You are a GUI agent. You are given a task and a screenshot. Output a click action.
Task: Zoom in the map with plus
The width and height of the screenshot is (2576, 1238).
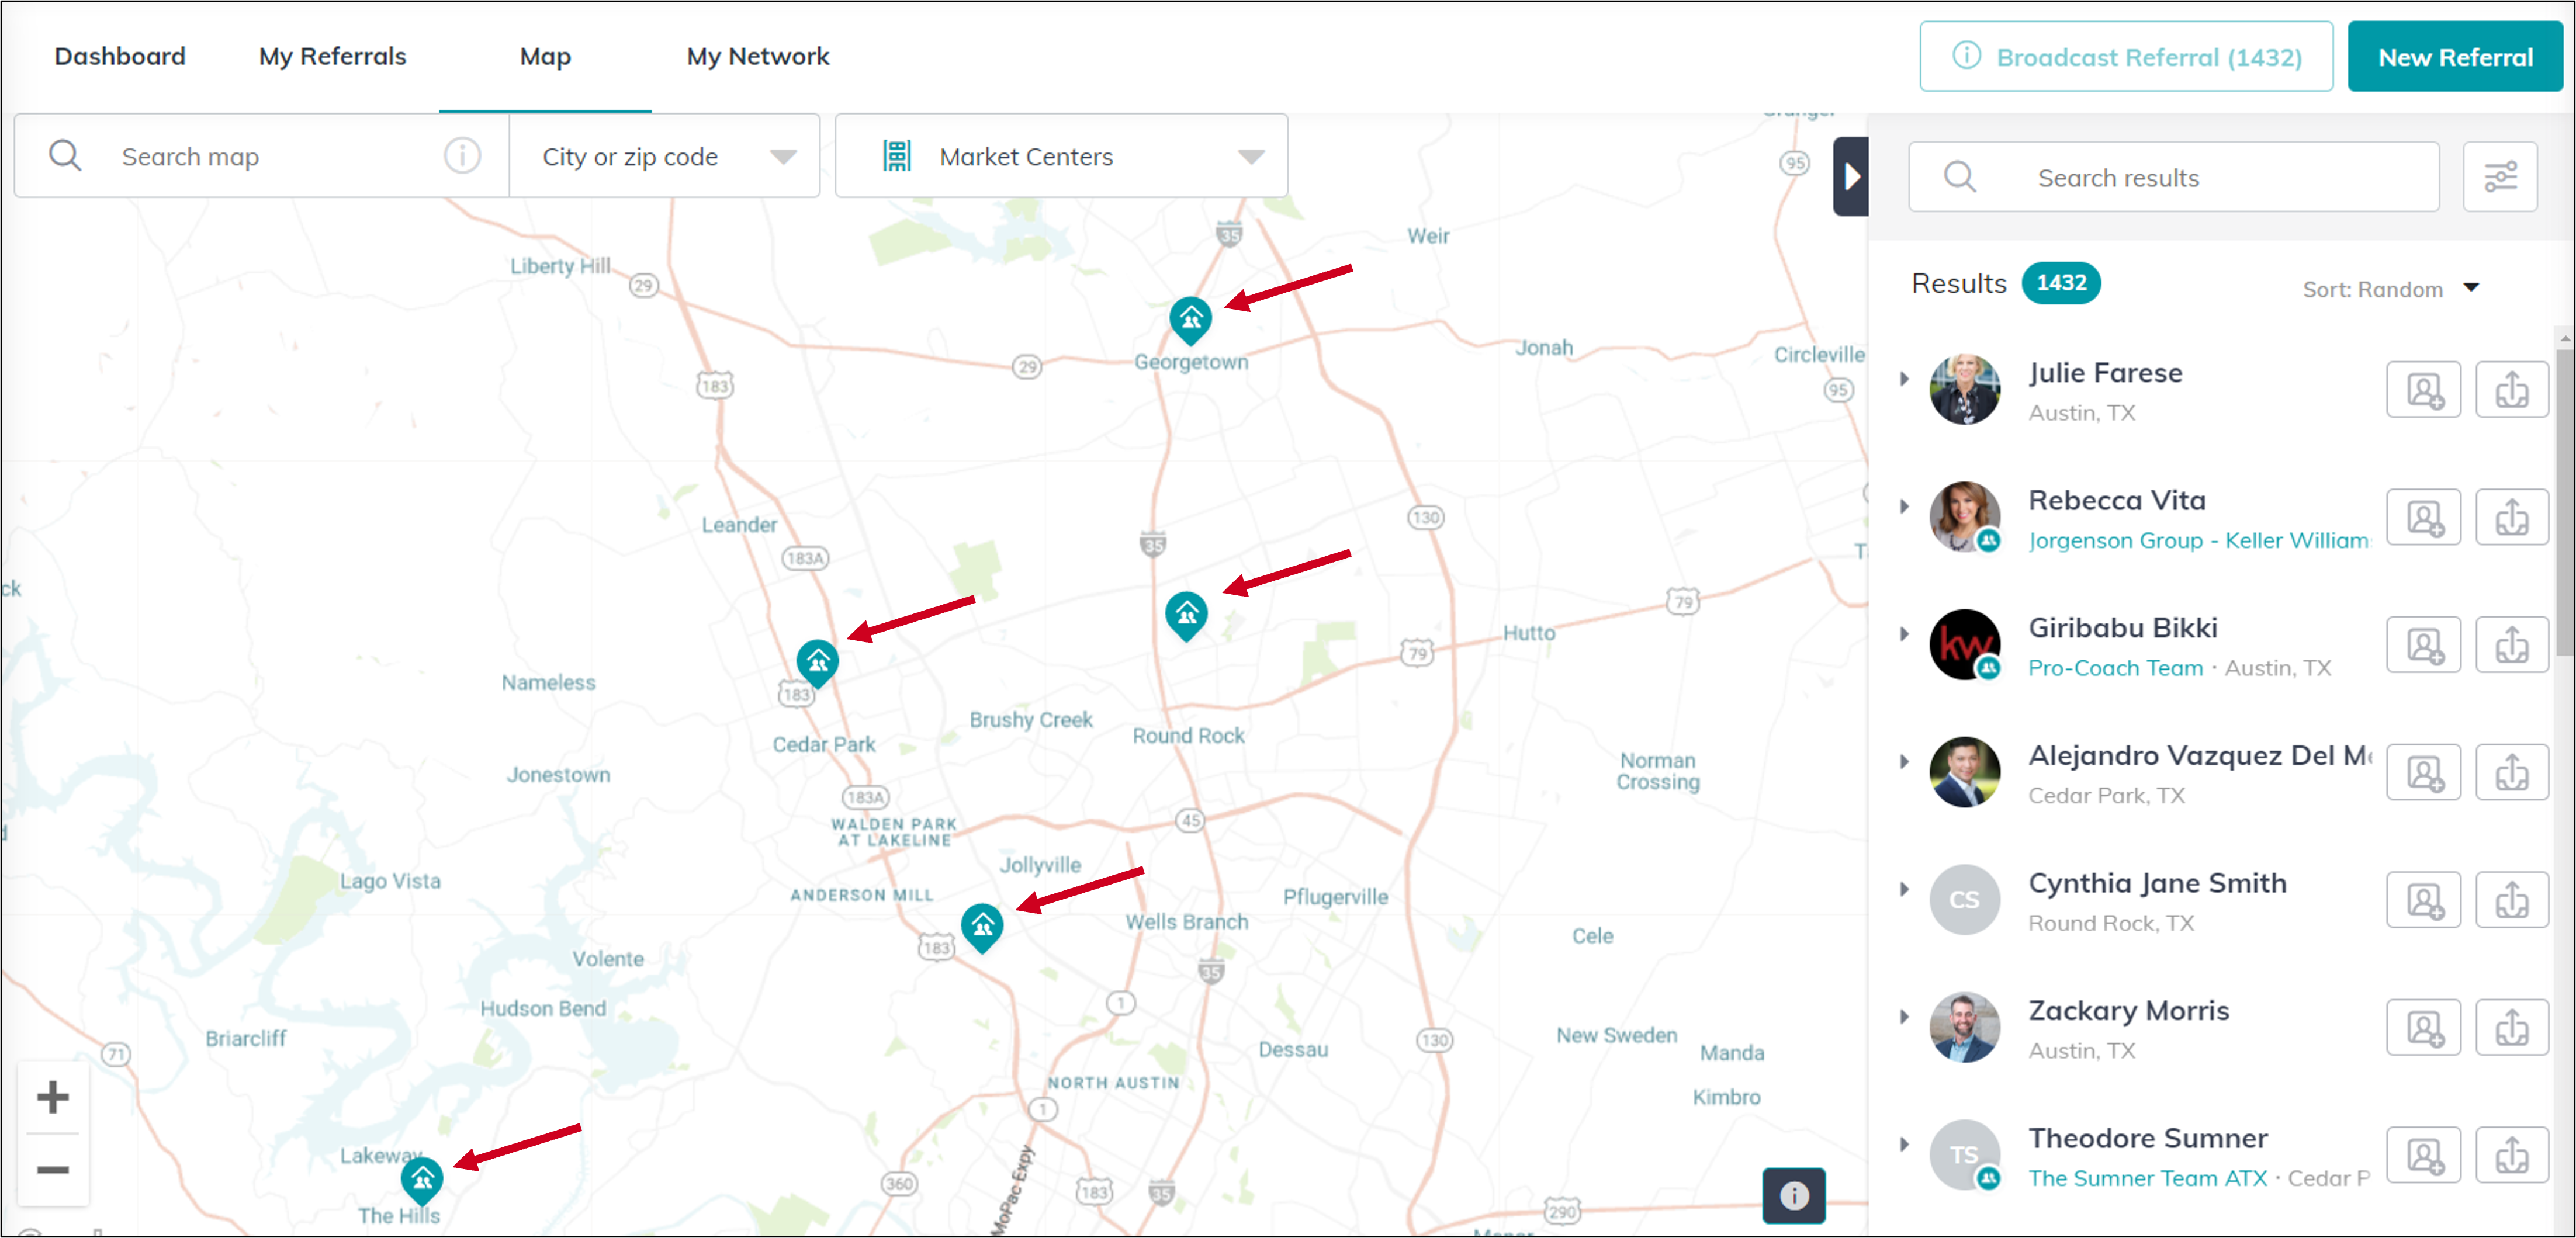[x=53, y=1097]
